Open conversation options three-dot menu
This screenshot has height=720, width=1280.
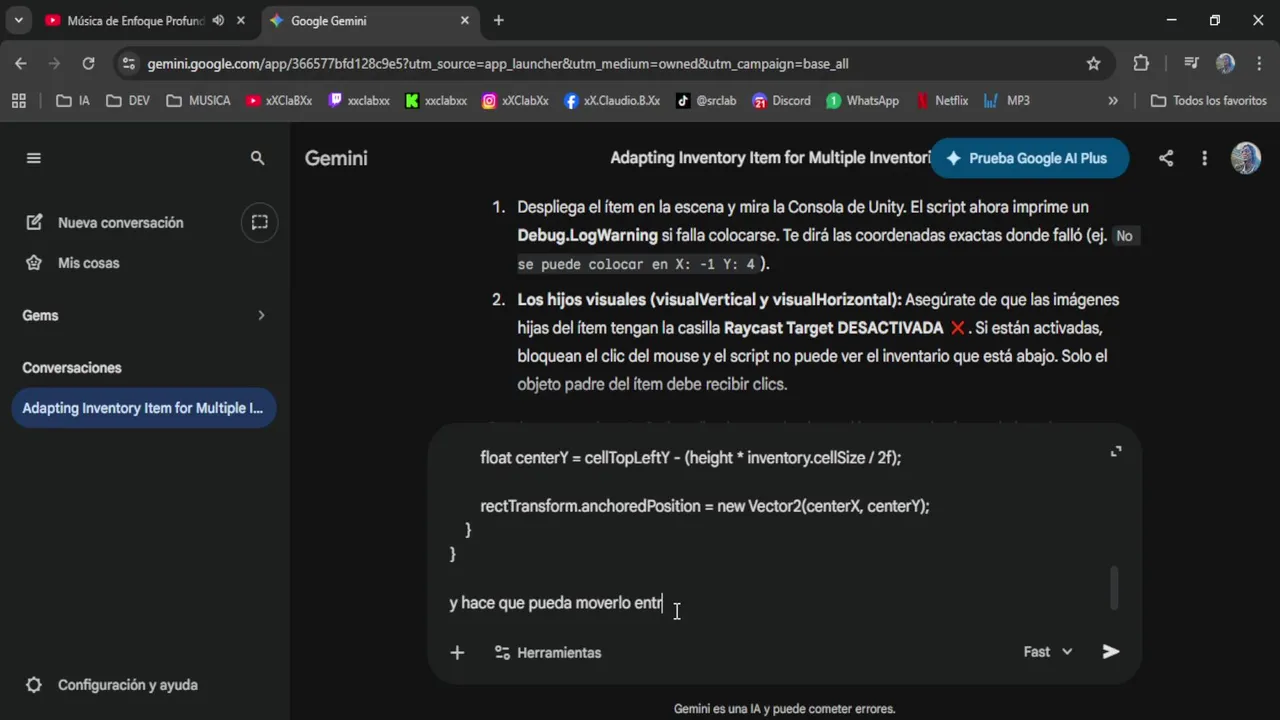point(1205,158)
